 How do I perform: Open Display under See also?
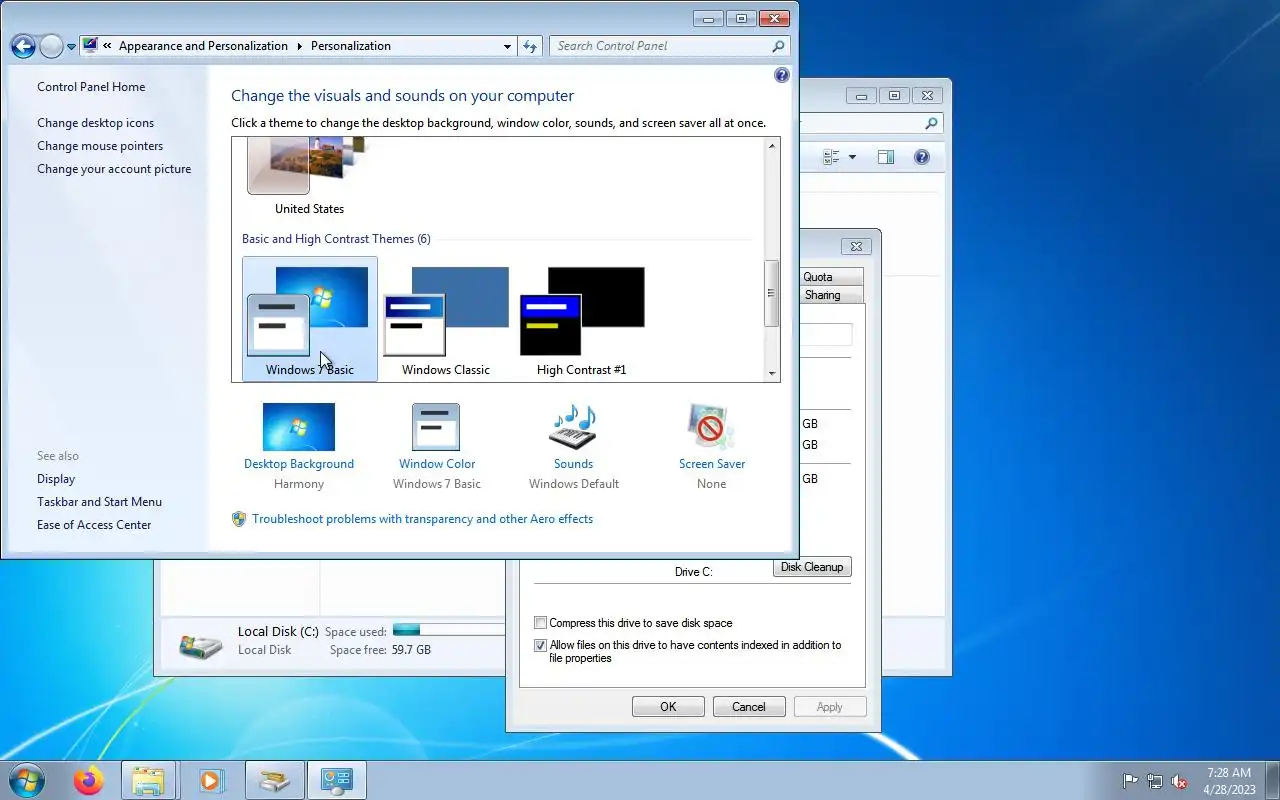[56, 479]
